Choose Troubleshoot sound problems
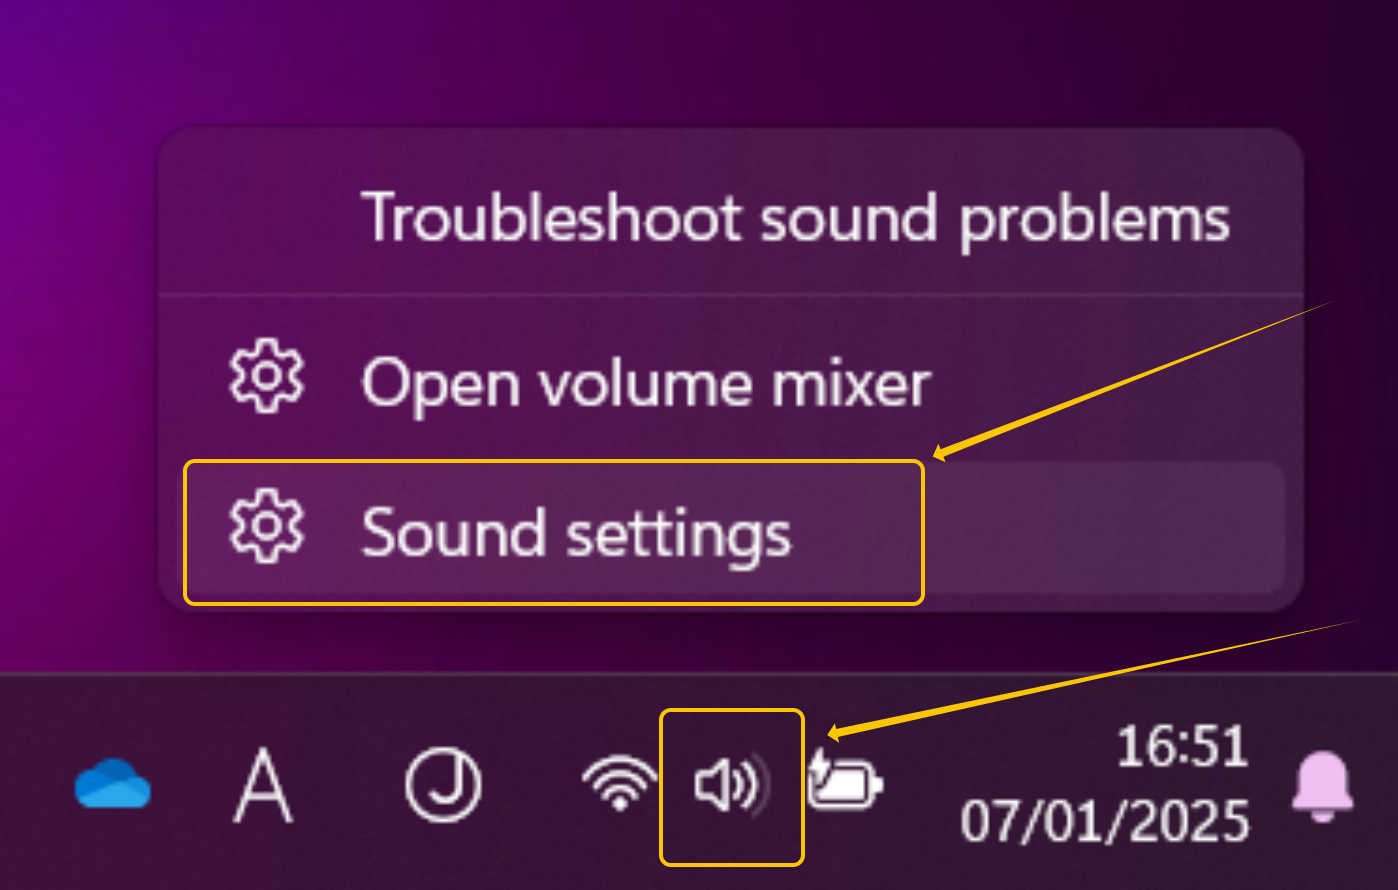 point(797,218)
